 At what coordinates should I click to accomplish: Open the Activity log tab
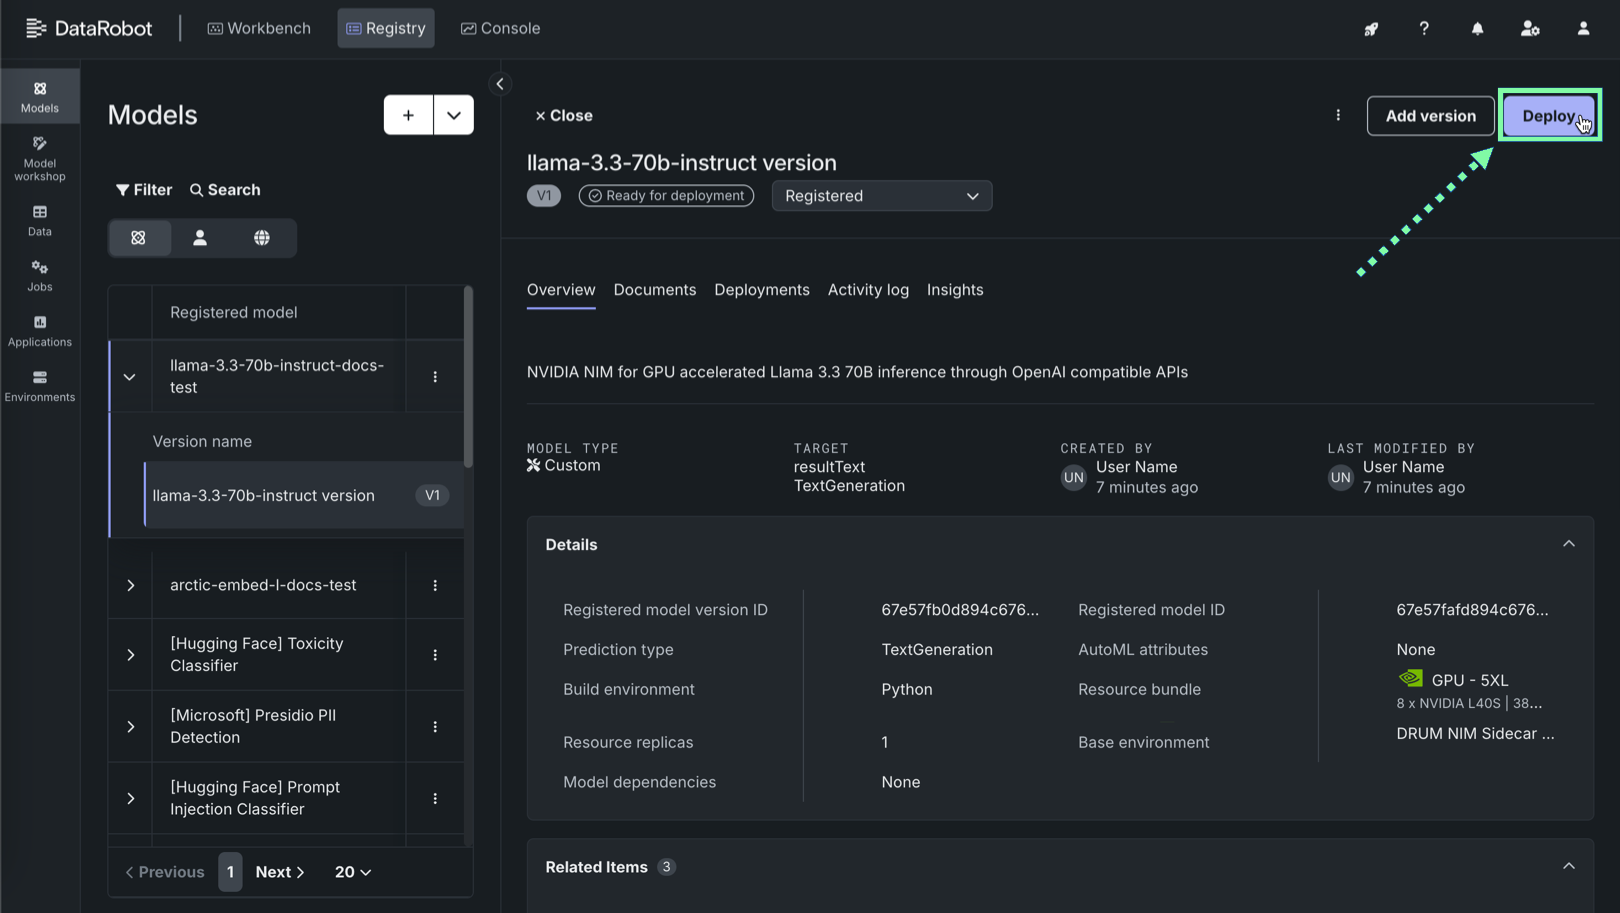coord(868,290)
